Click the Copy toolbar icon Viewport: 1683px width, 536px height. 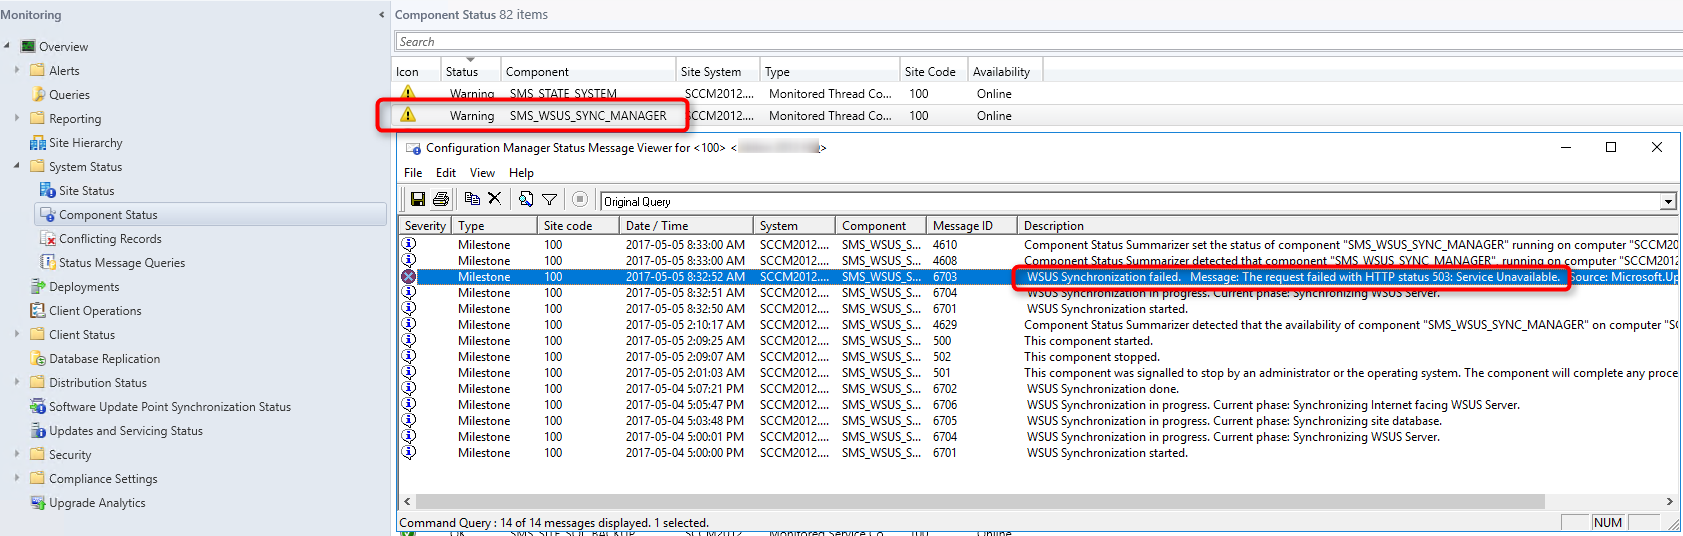(472, 199)
